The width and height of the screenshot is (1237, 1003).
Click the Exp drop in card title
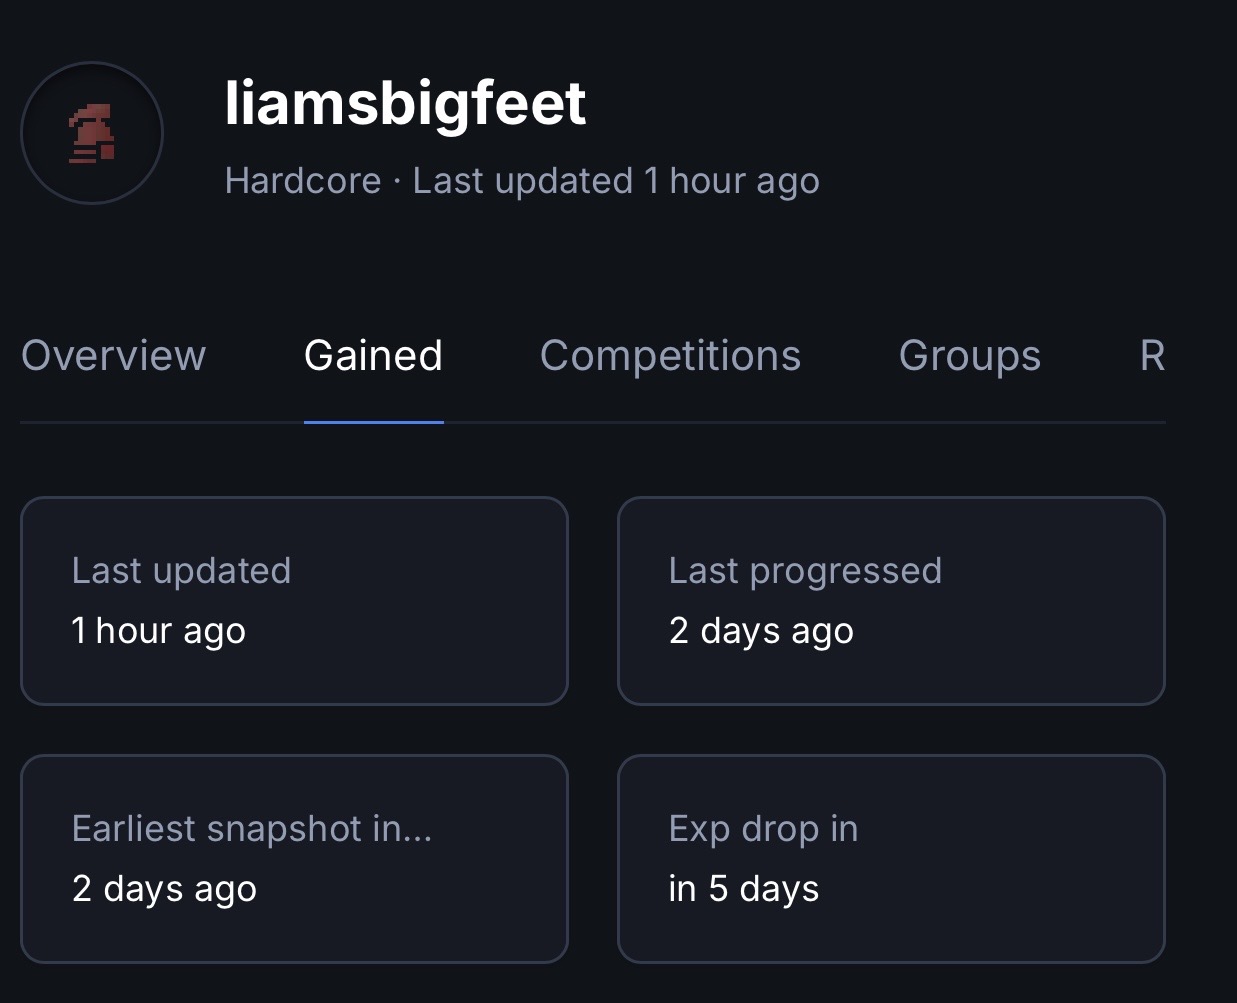763,829
